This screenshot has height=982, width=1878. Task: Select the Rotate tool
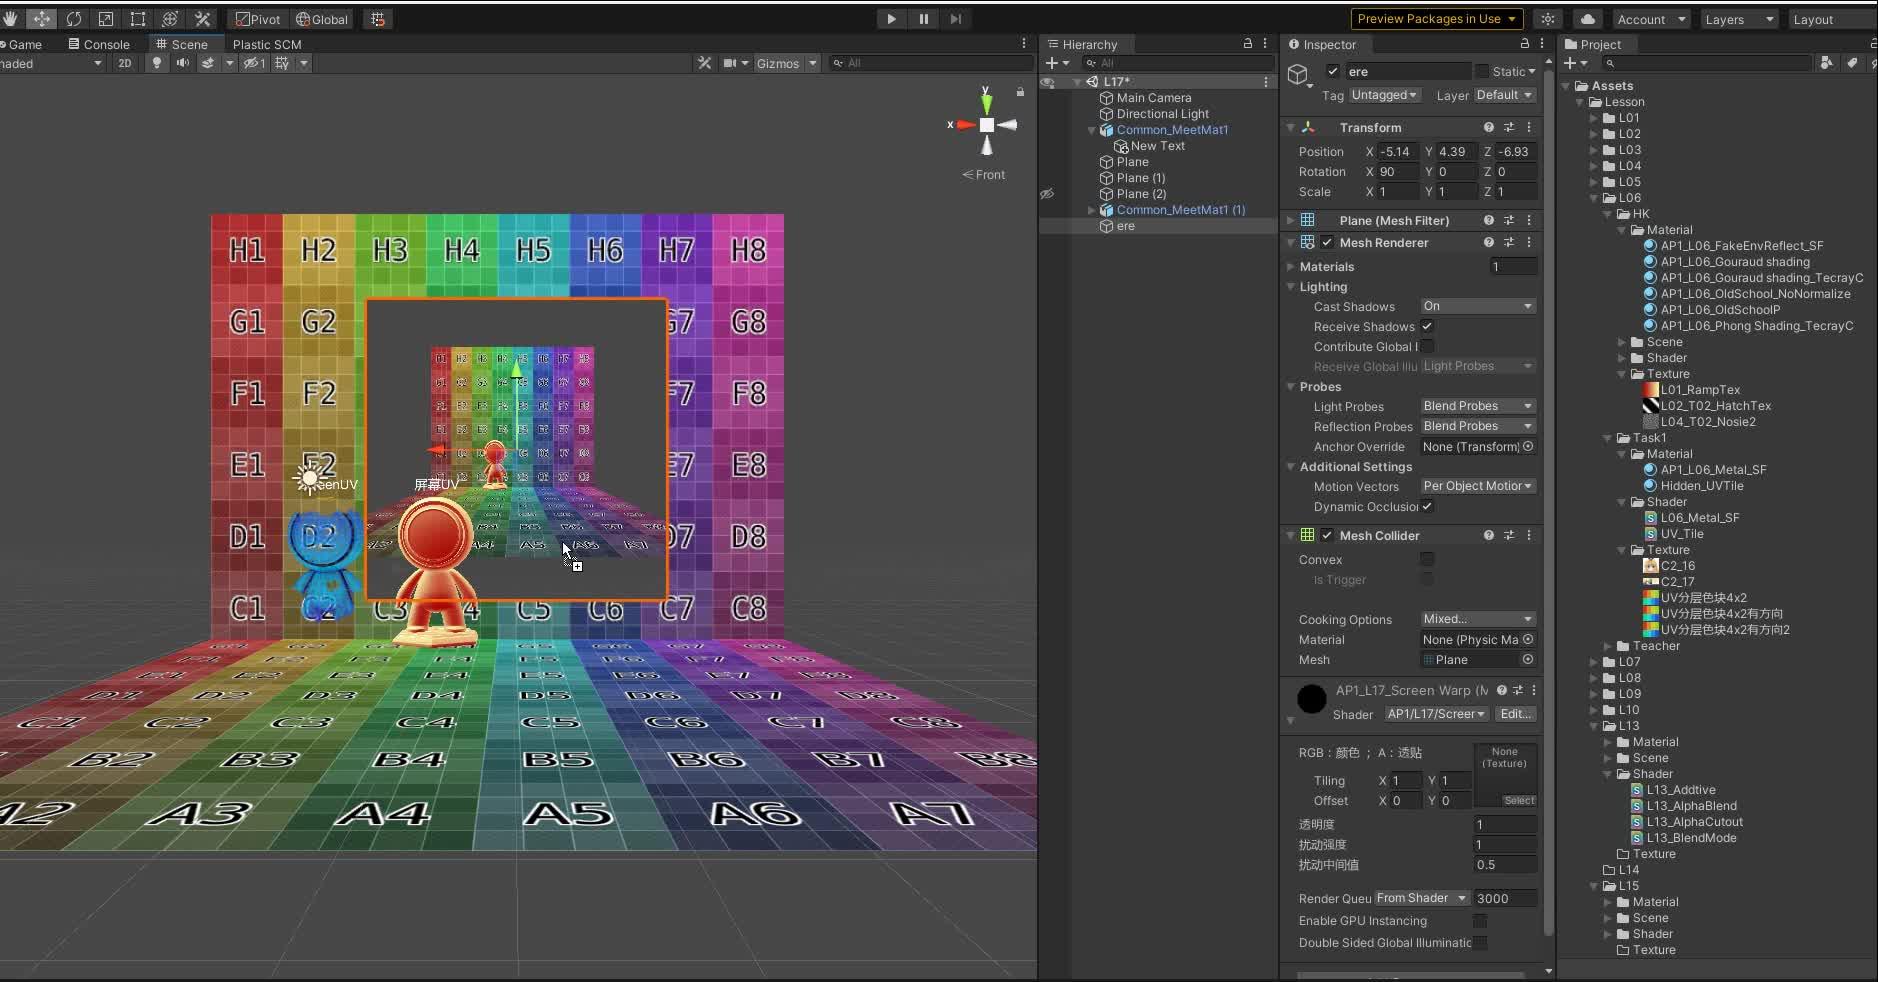(x=75, y=18)
